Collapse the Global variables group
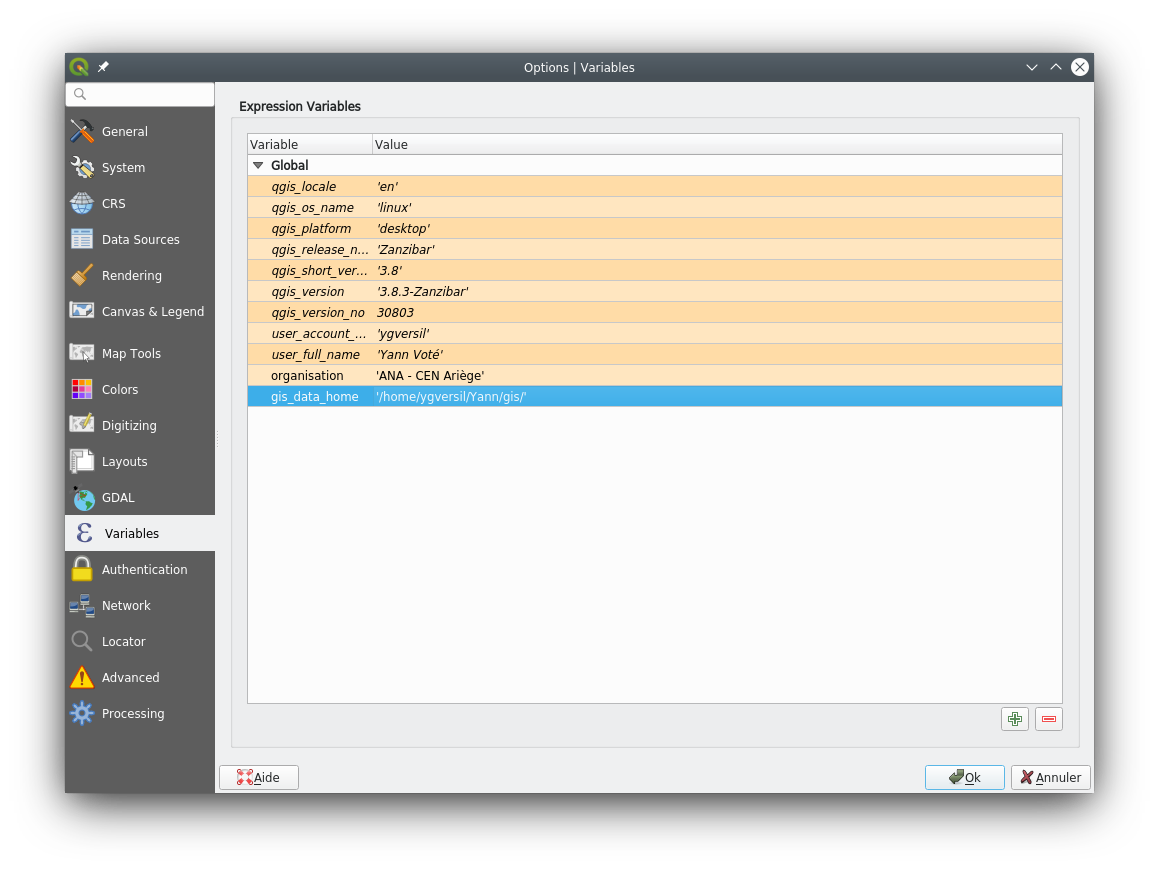 tap(258, 166)
